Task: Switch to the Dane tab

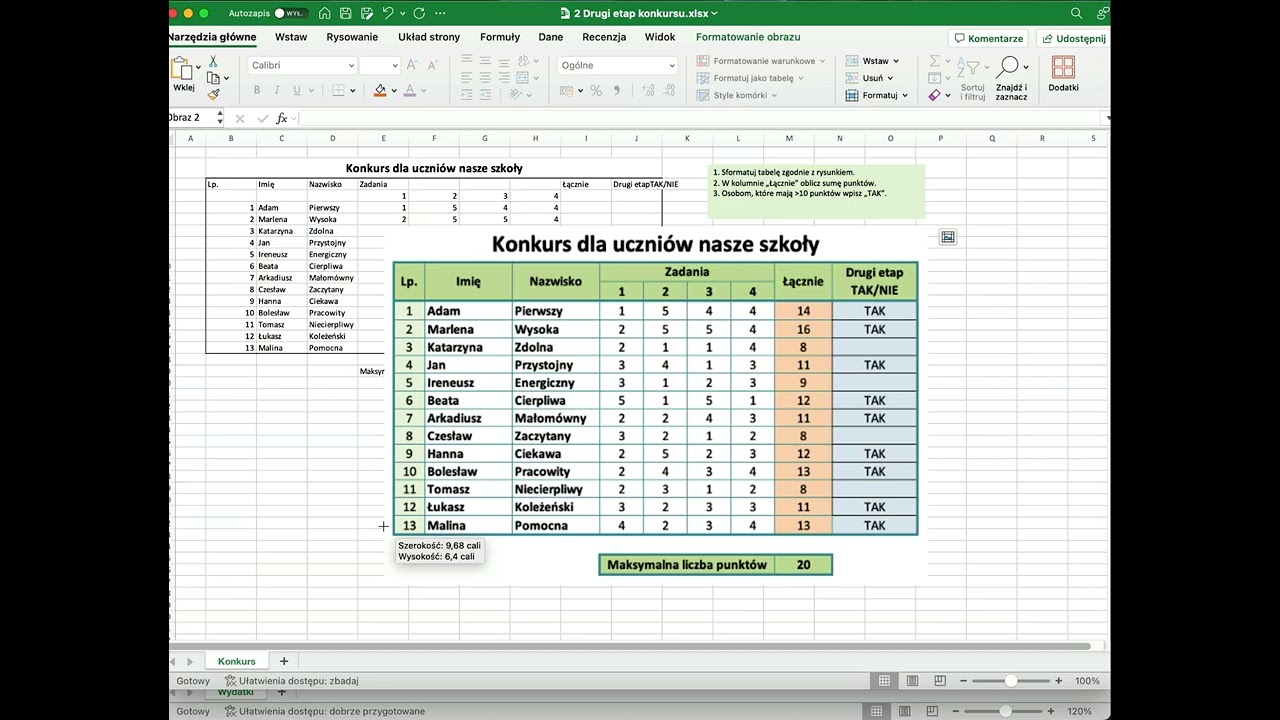Action: 551,37
